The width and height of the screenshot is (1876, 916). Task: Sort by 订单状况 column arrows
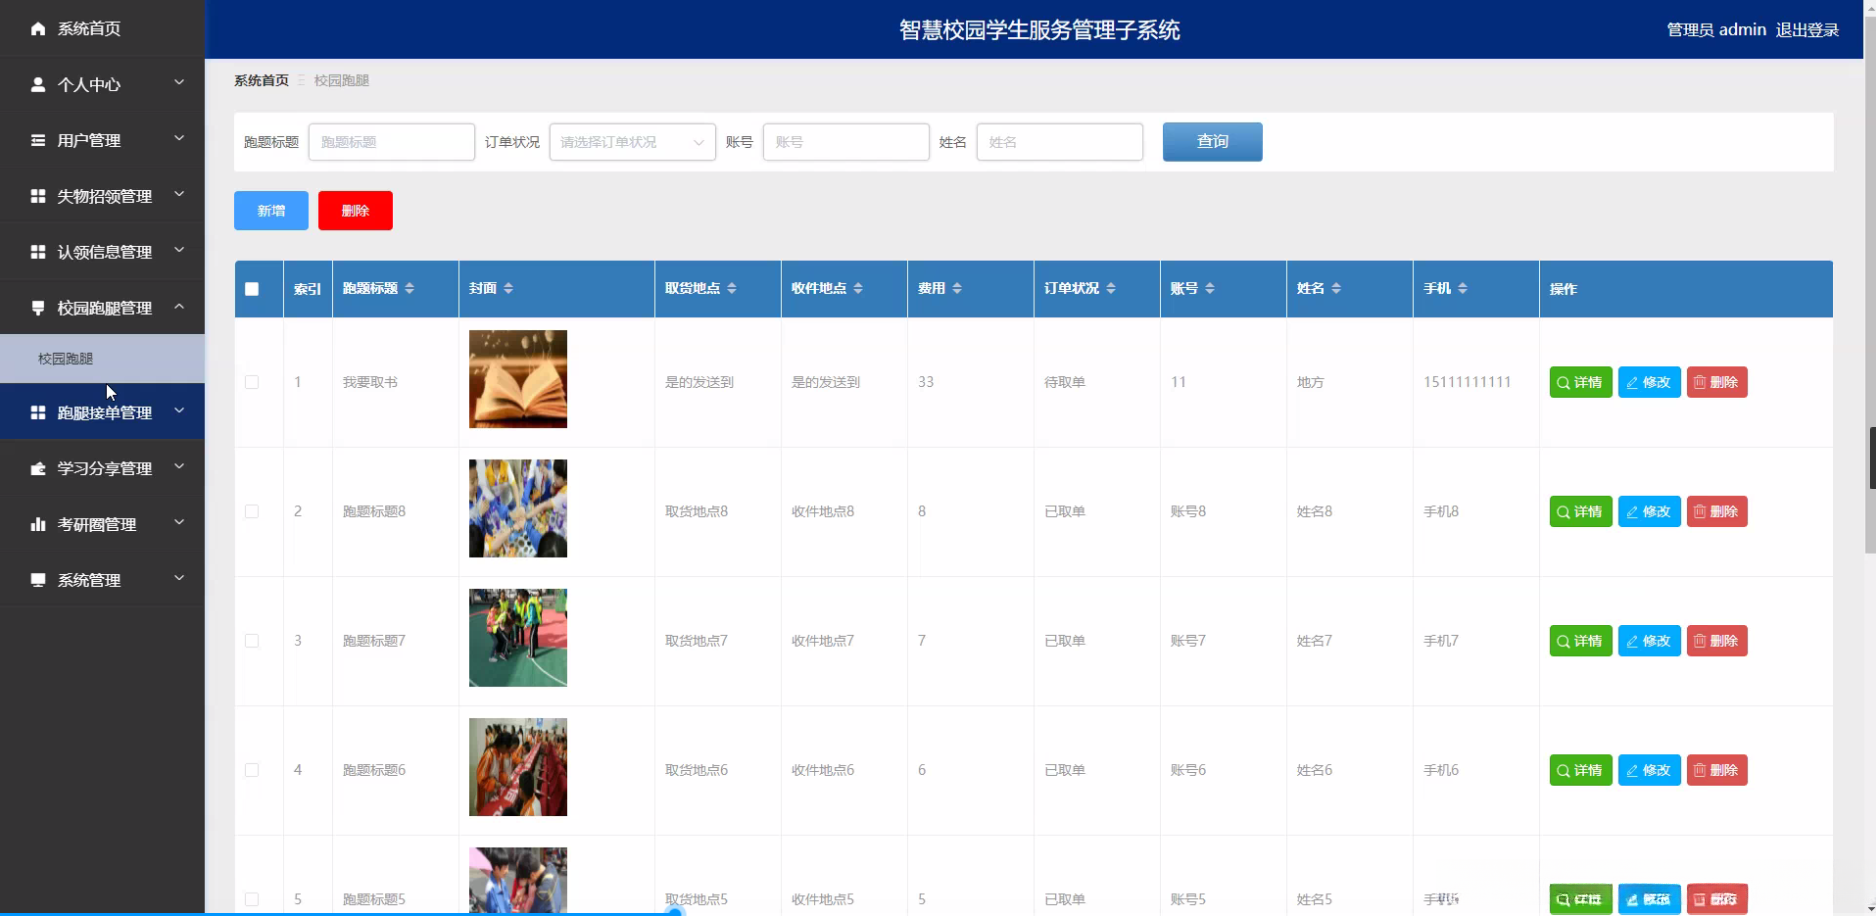pos(1111,288)
